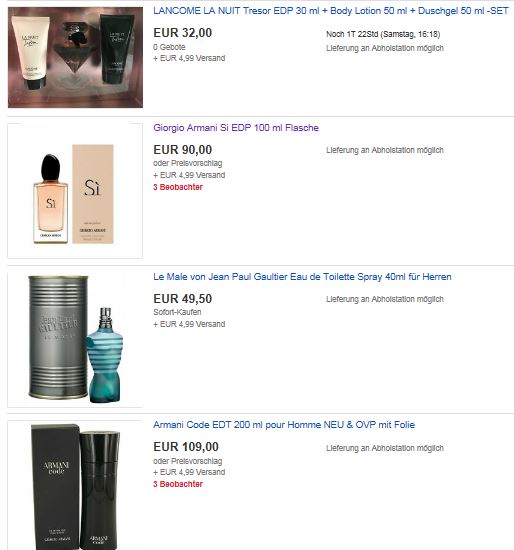Click the EUR 32,00 price

[x=182, y=33]
